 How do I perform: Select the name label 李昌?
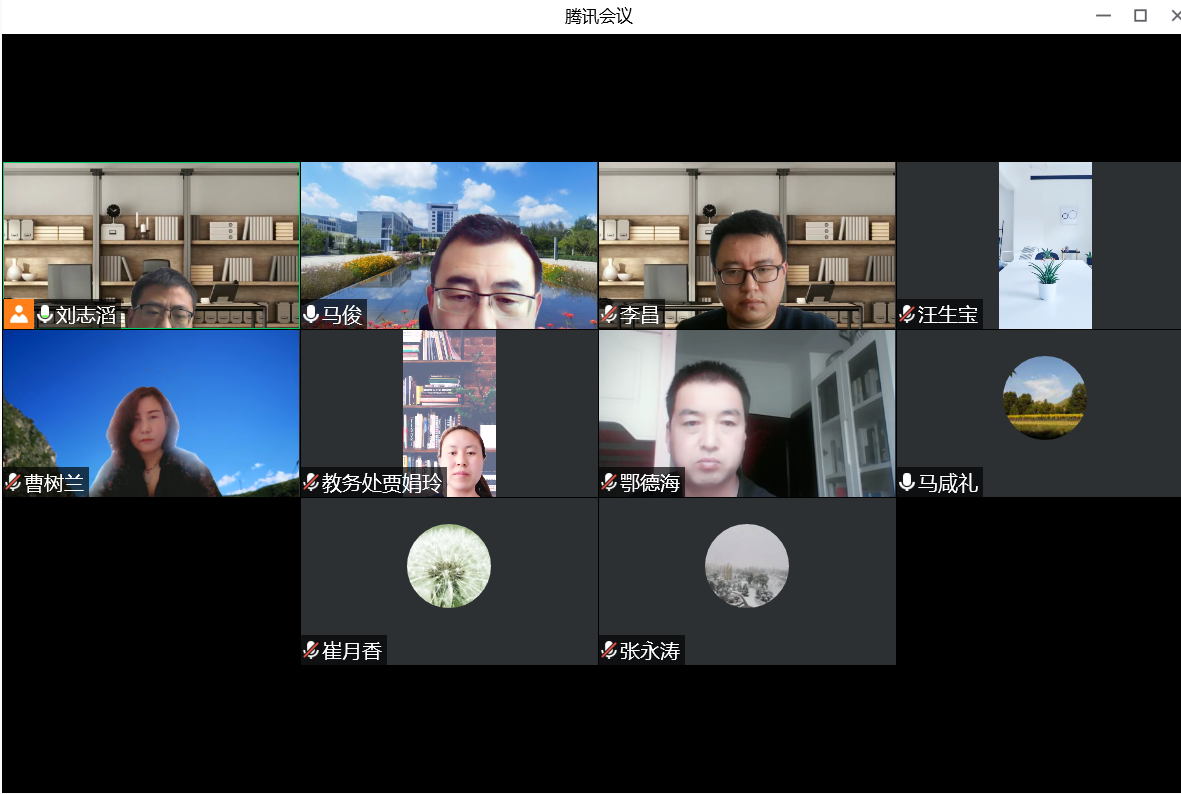(639, 315)
